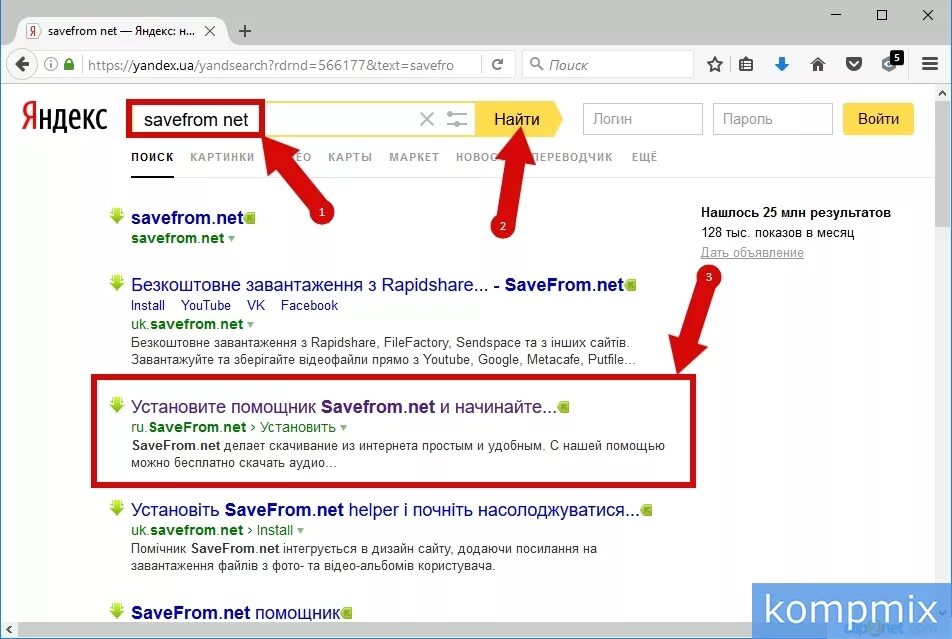Click the horizontal scrollbar left arrow

point(8,629)
